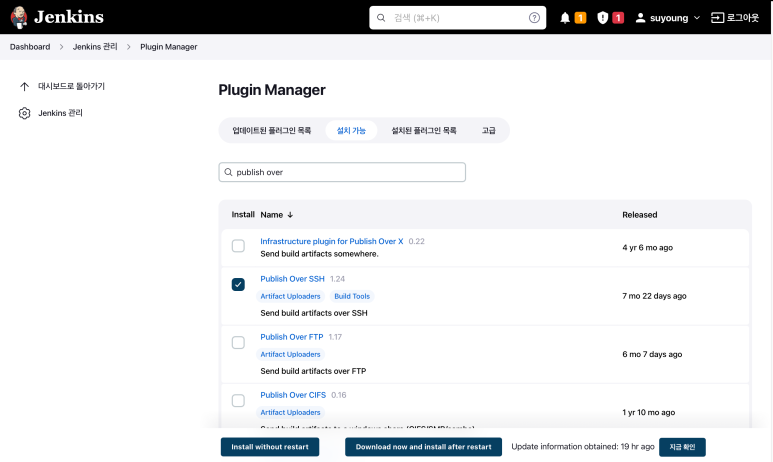Click Artifact Uploaders tag under Publish Over FTP
The image size is (773, 462).
point(290,355)
